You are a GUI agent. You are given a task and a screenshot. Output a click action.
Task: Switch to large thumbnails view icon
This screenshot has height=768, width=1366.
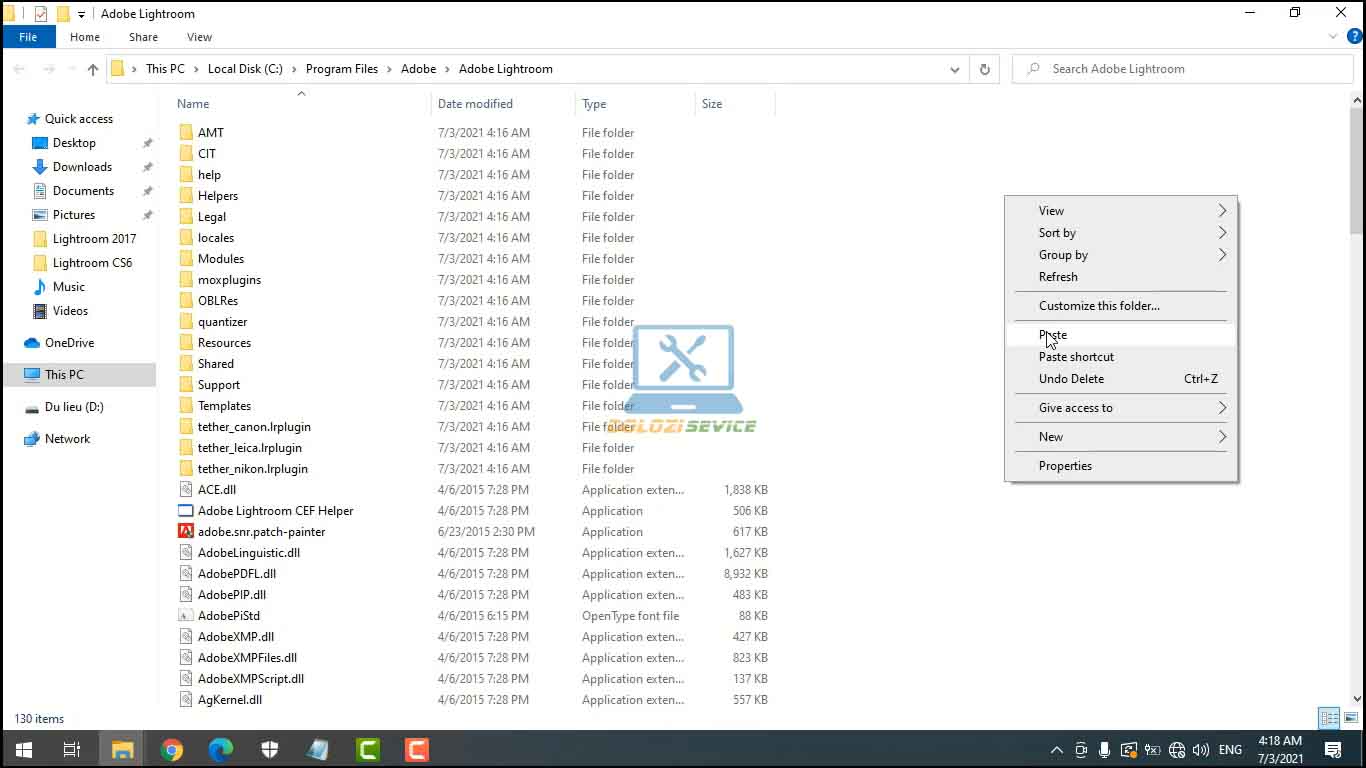(x=1350, y=718)
